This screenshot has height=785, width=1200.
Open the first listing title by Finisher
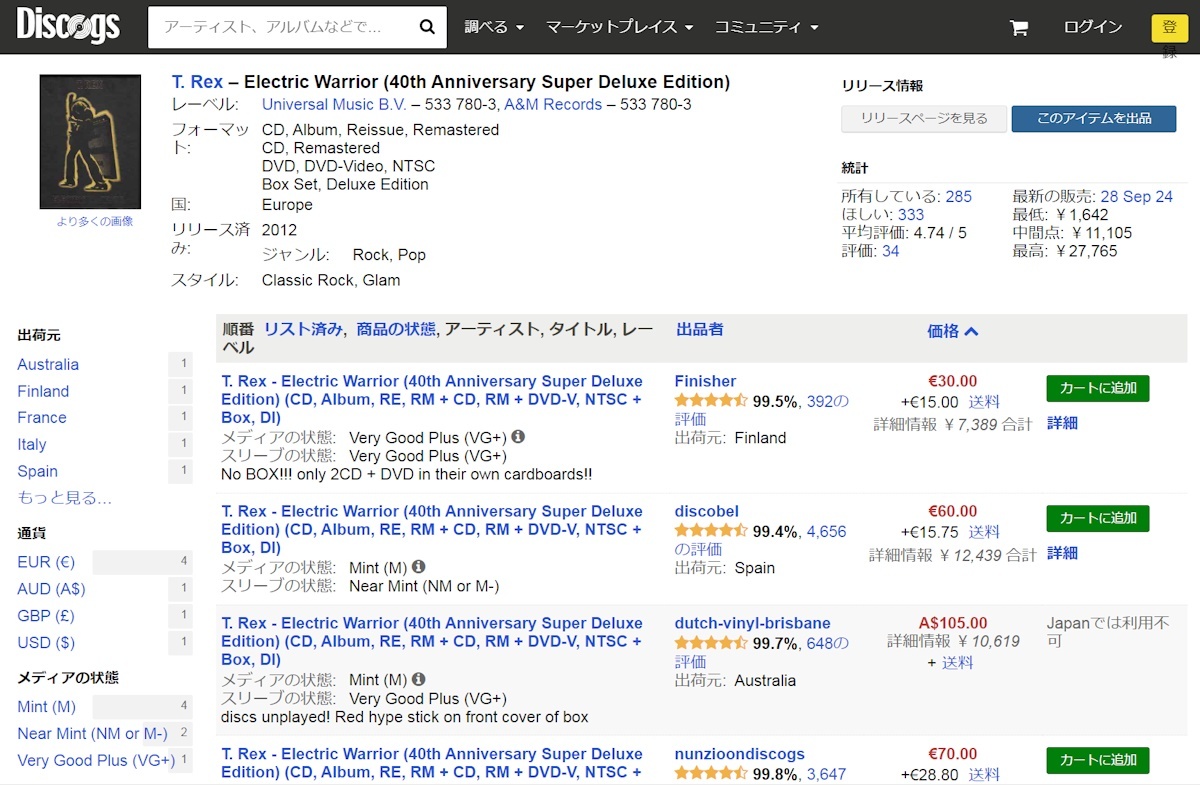pos(432,399)
